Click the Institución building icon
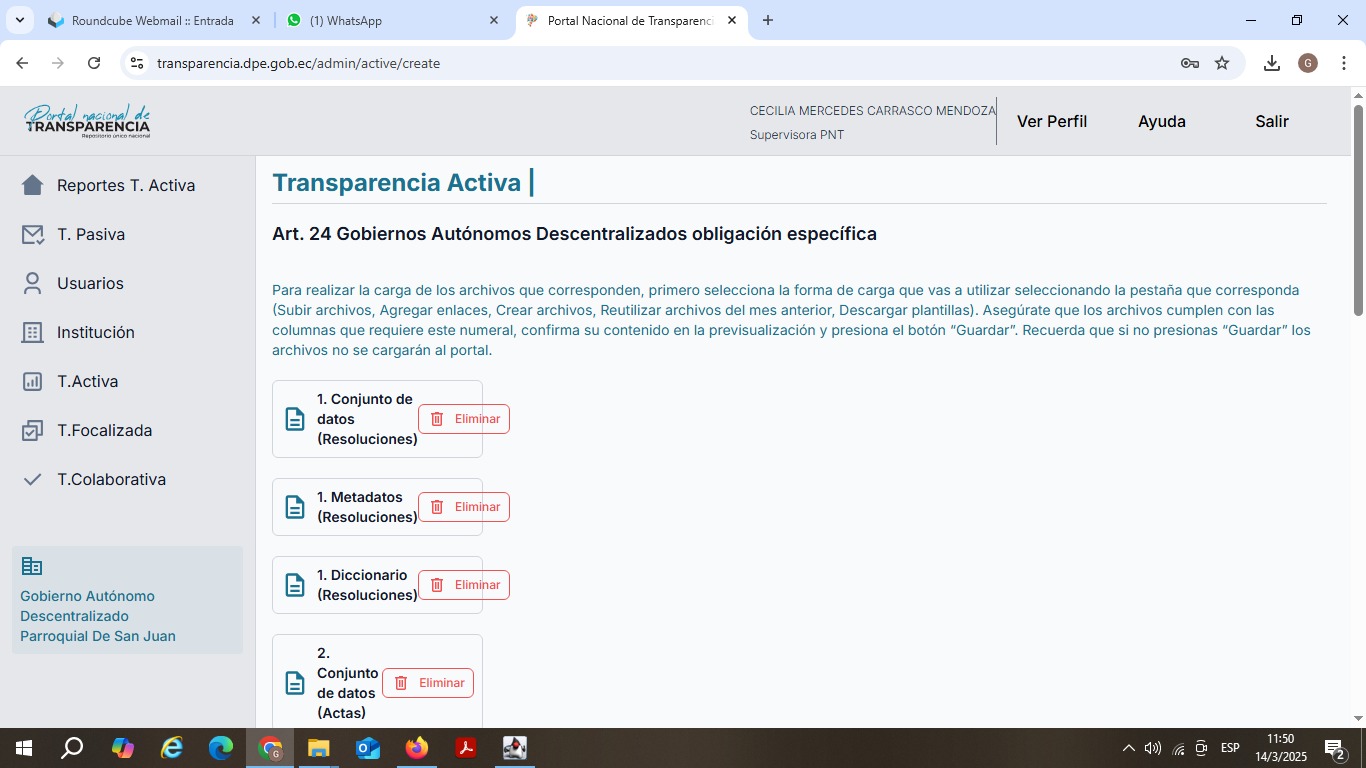The height and width of the screenshot is (768, 1366). pos(33,332)
